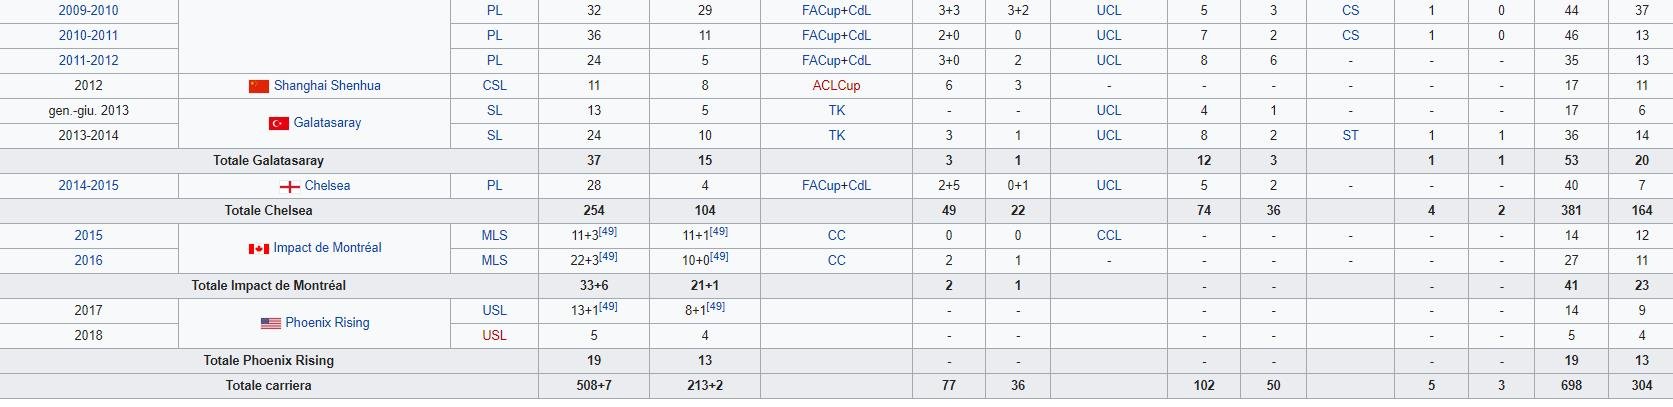Visit the Phoenix Rising club link
This screenshot has height=407, width=1673.
coord(327,323)
